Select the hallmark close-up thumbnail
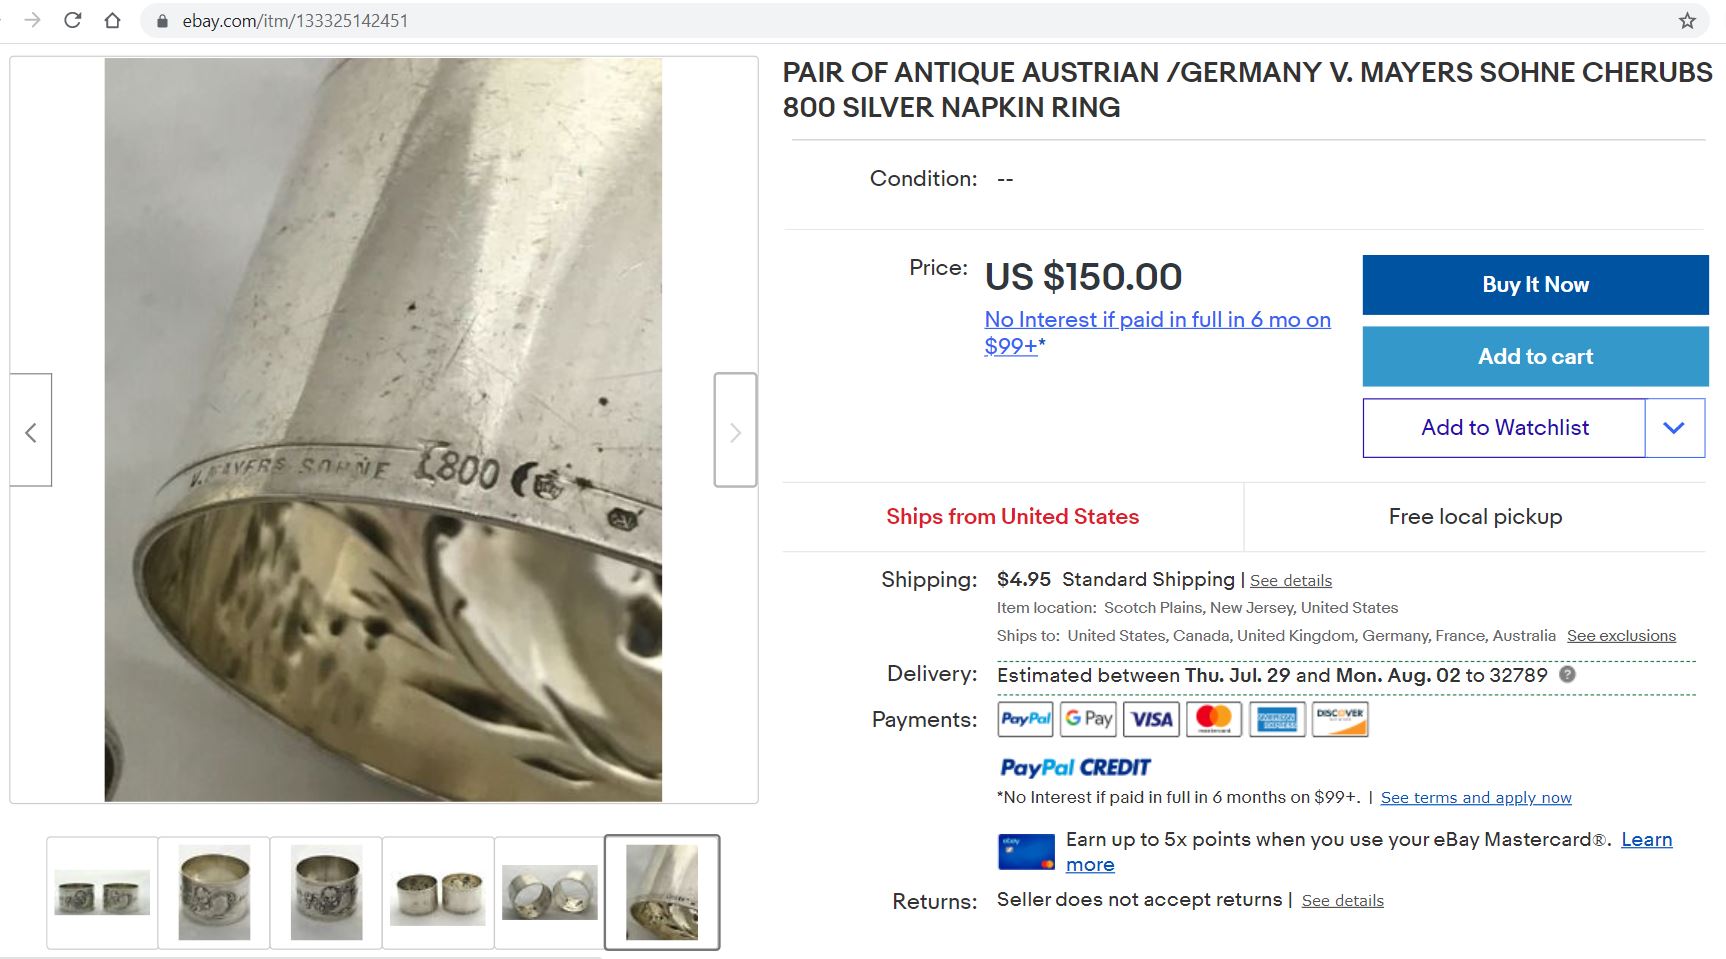 click(662, 892)
